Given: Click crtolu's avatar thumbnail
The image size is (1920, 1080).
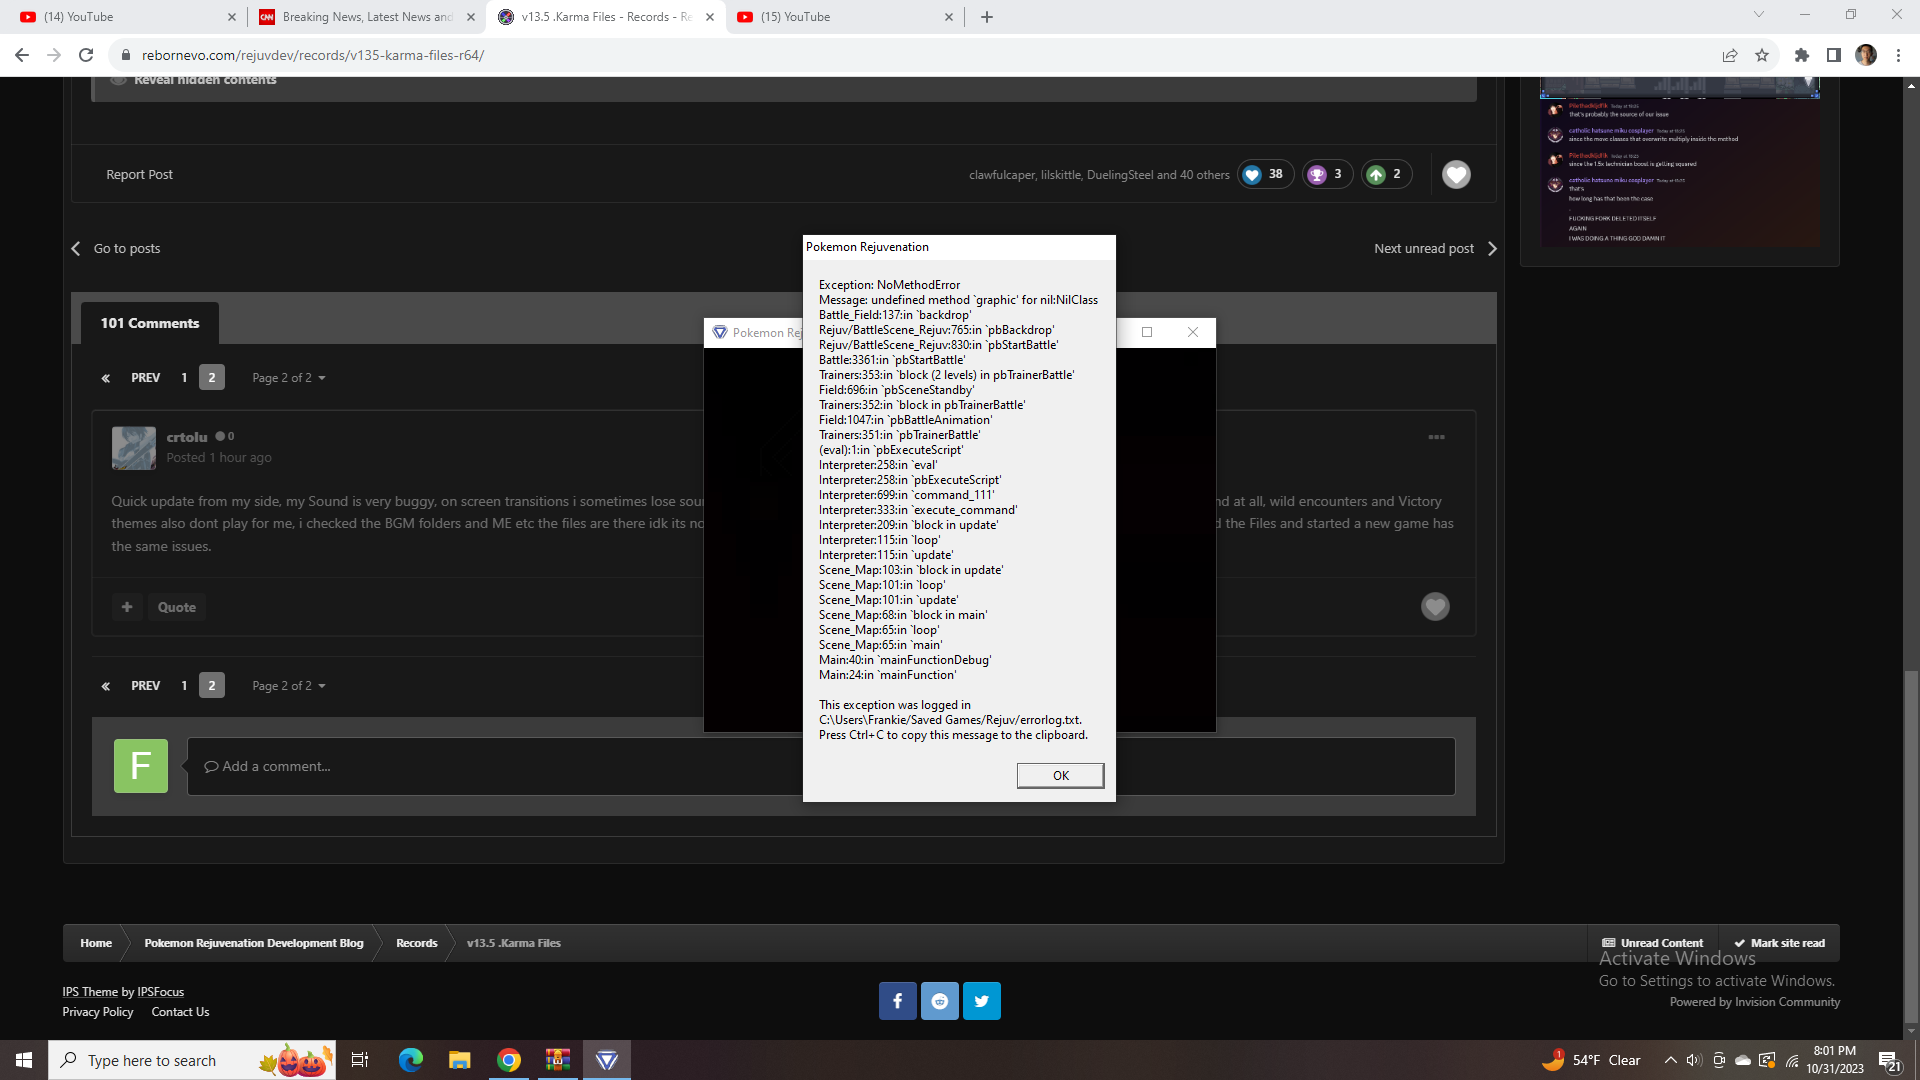Looking at the screenshot, I should click(x=134, y=448).
